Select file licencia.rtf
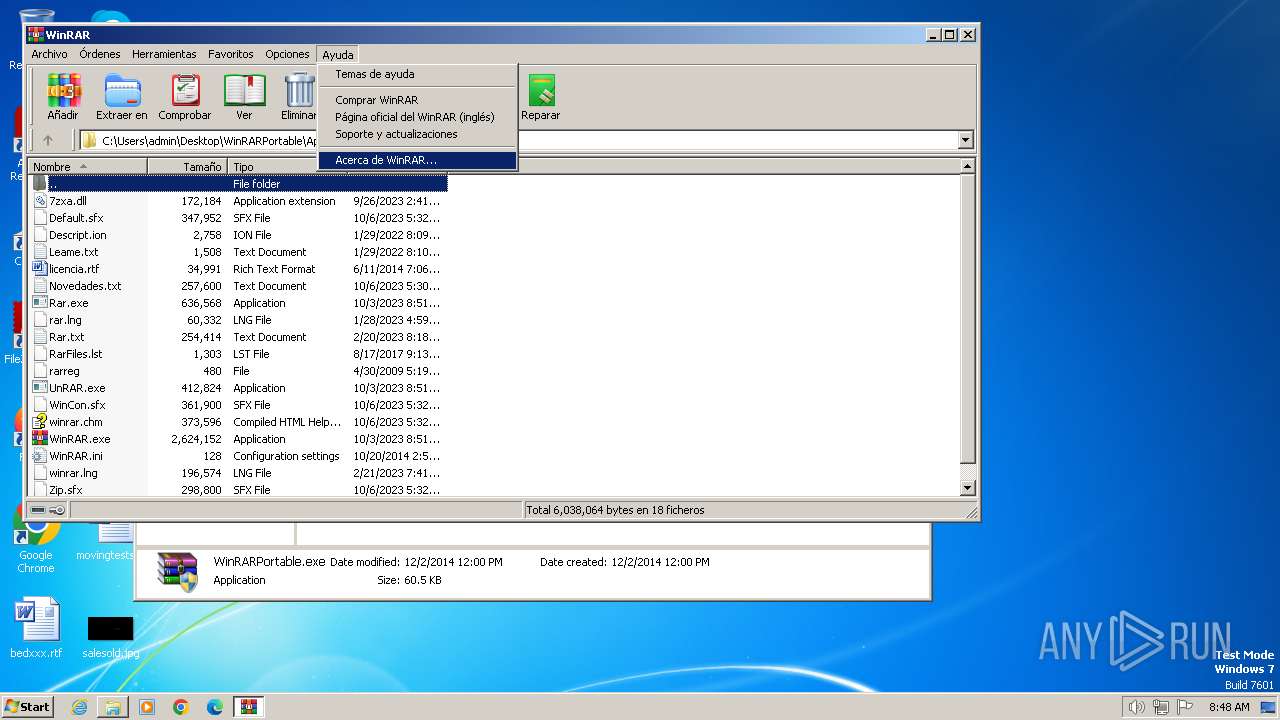 (x=74, y=269)
